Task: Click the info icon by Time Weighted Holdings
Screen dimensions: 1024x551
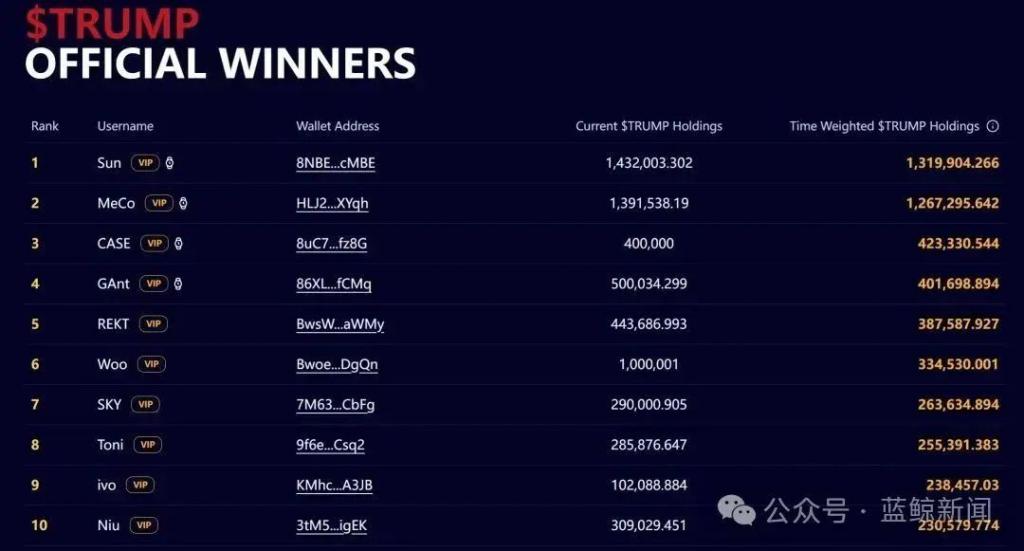Action: [993, 127]
